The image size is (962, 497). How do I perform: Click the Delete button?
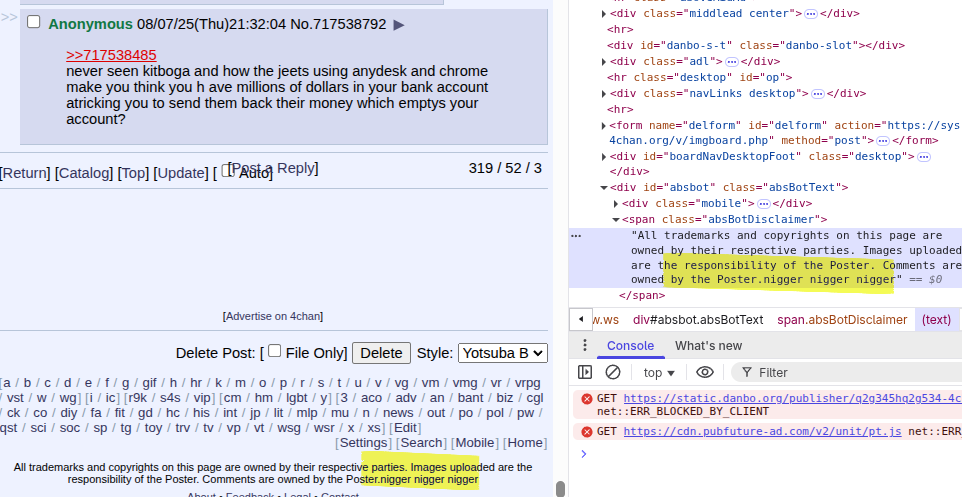tap(381, 353)
